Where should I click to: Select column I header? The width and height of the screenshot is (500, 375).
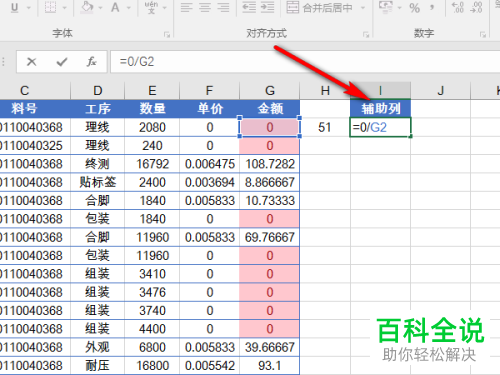(x=380, y=90)
